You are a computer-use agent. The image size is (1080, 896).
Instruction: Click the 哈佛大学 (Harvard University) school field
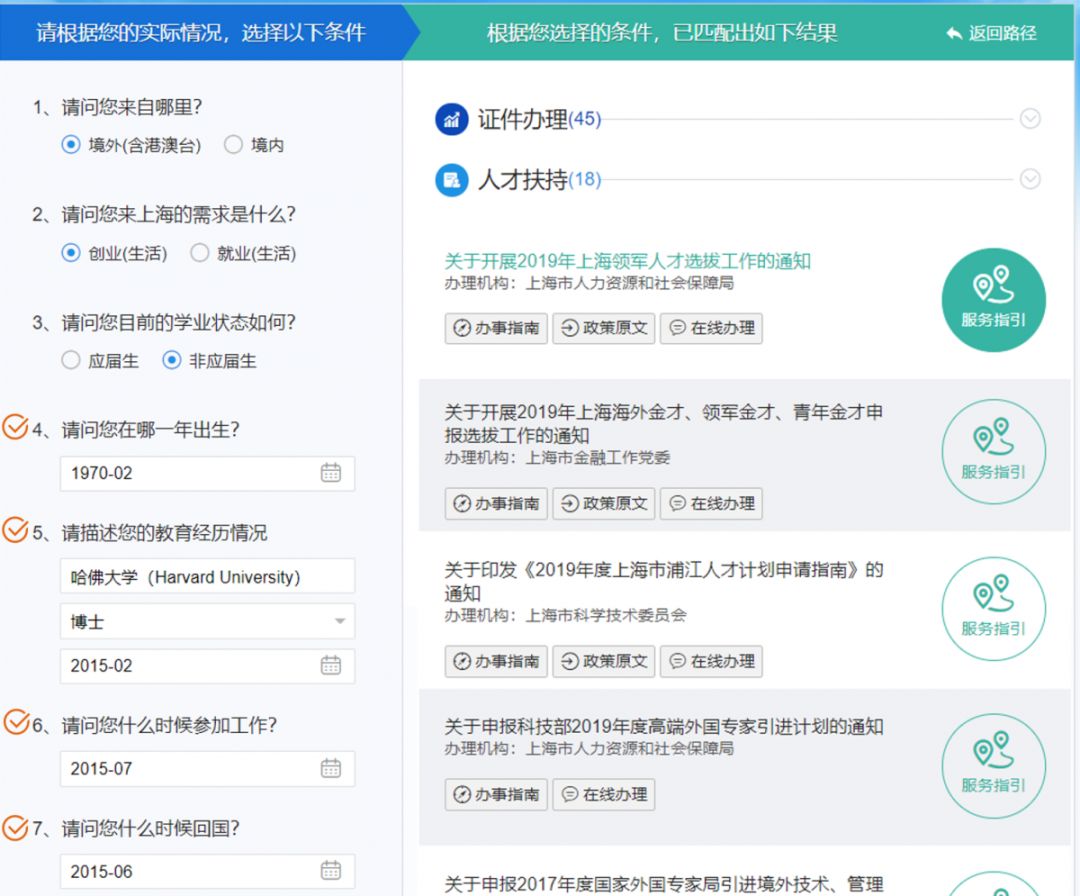point(207,576)
